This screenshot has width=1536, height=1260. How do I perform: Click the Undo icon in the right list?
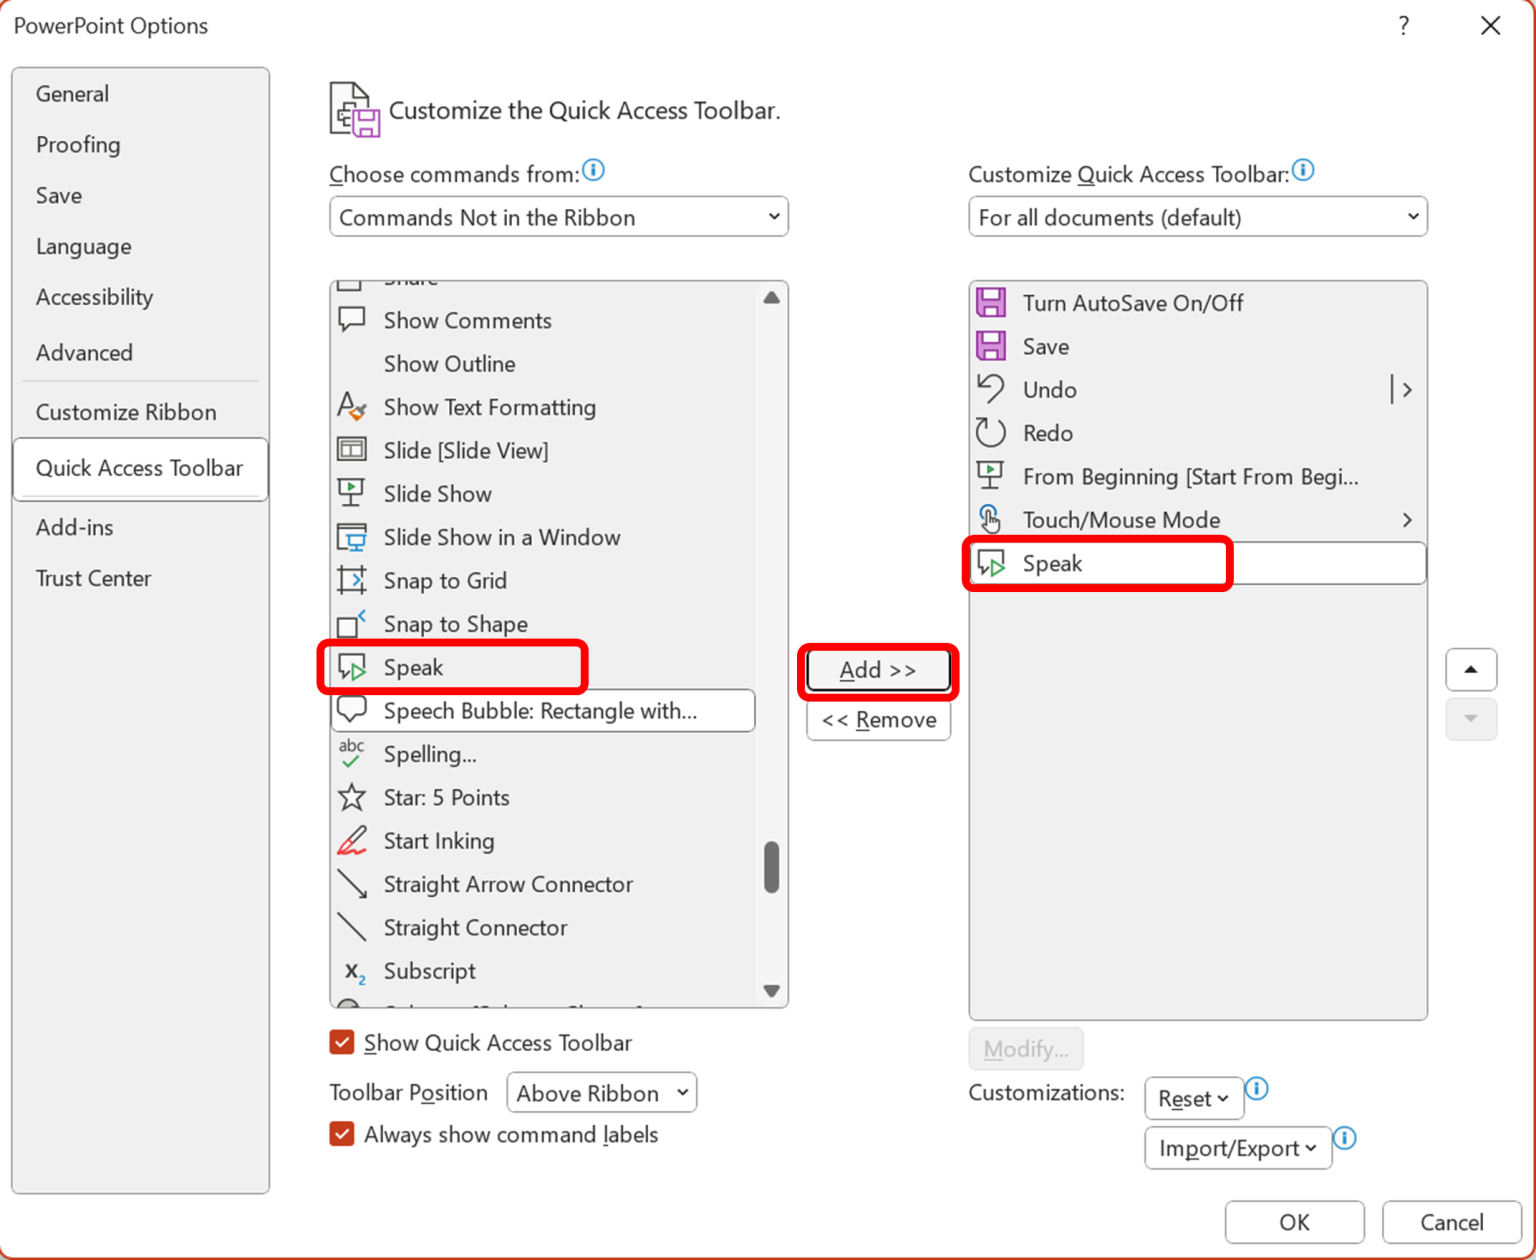pos(991,389)
